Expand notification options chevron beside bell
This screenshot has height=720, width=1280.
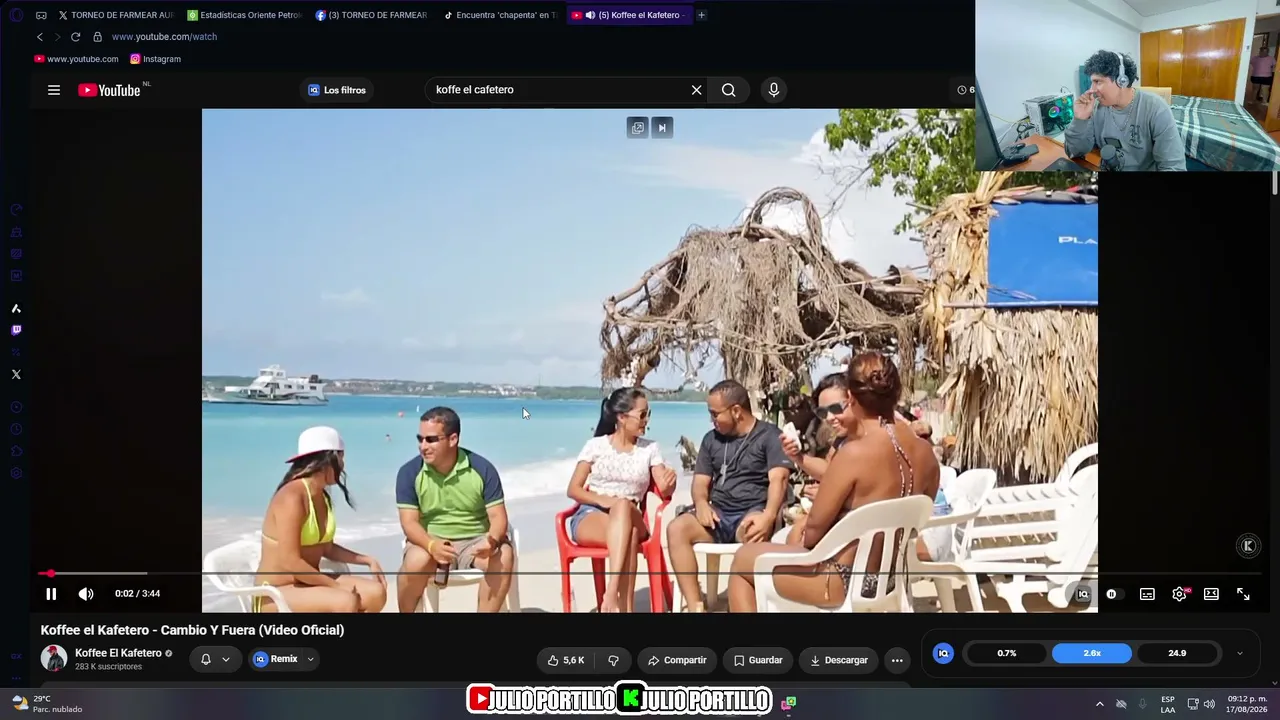tap(226, 660)
